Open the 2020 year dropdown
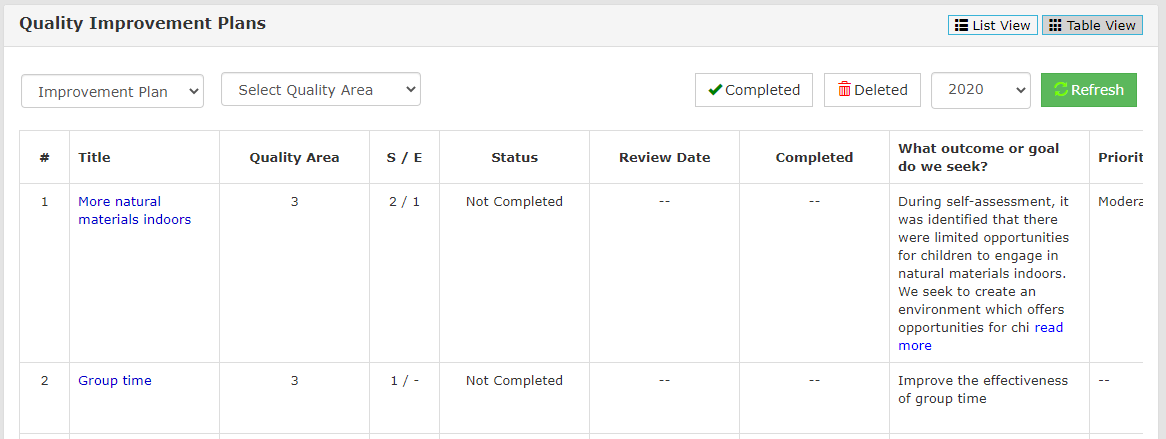 [x=980, y=90]
